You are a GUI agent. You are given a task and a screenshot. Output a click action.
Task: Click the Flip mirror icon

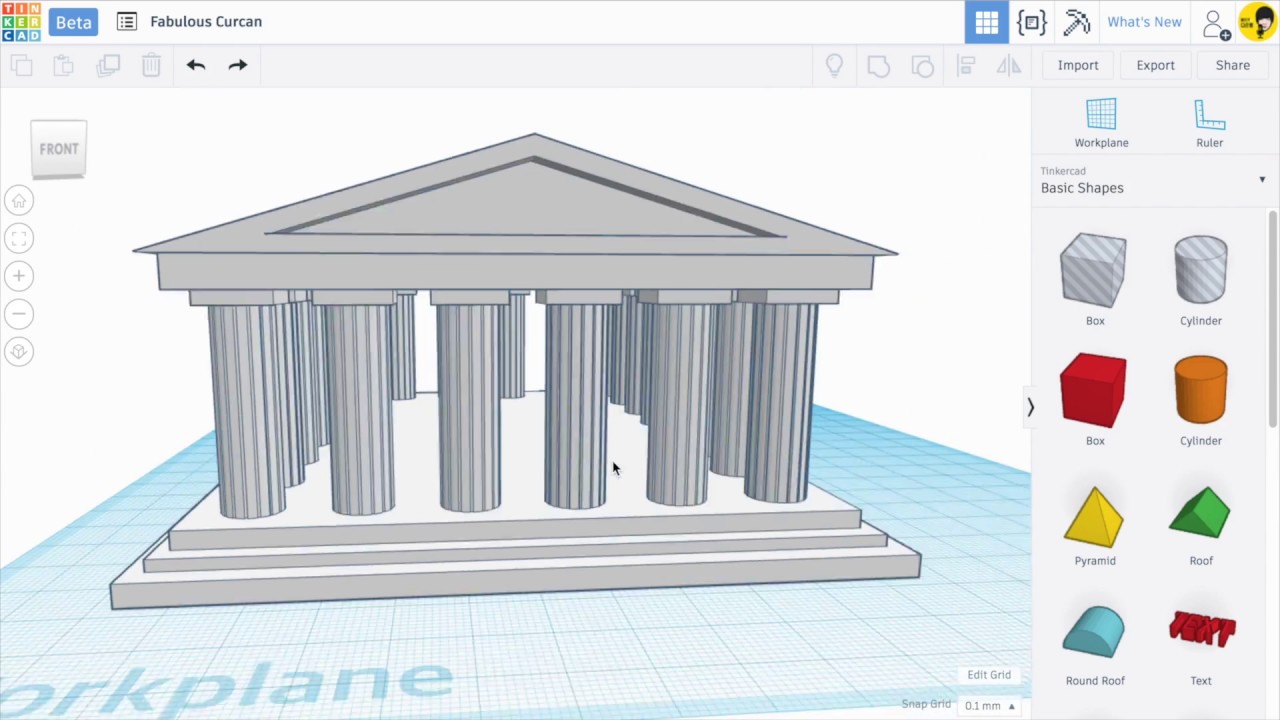coord(1009,66)
